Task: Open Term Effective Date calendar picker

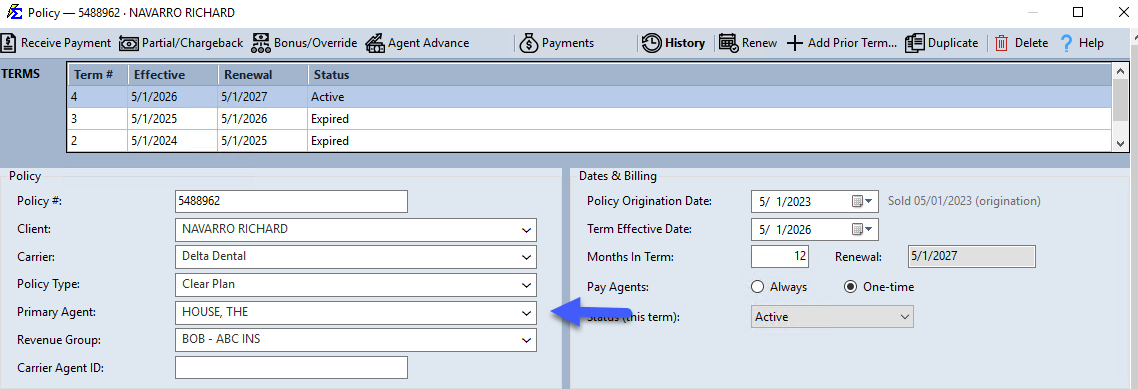Action: click(861, 229)
